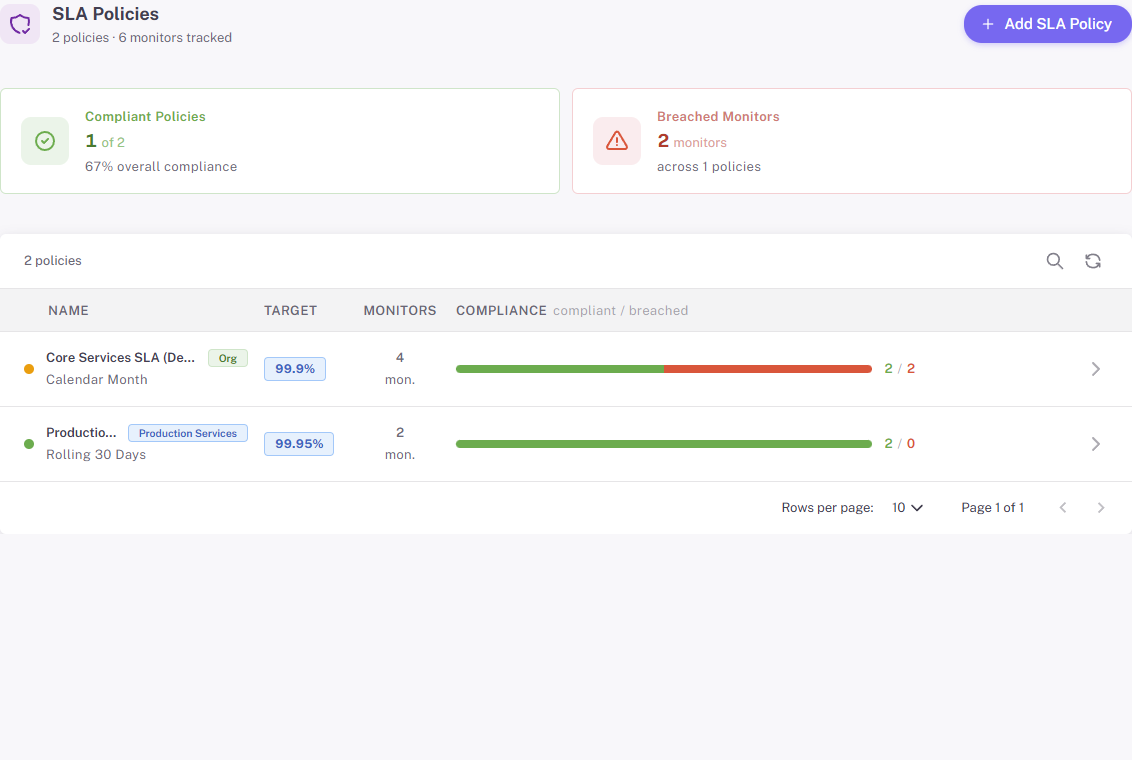Click the SLA Policies shield icon
1132x760 pixels.
click(x=21, y=23)
